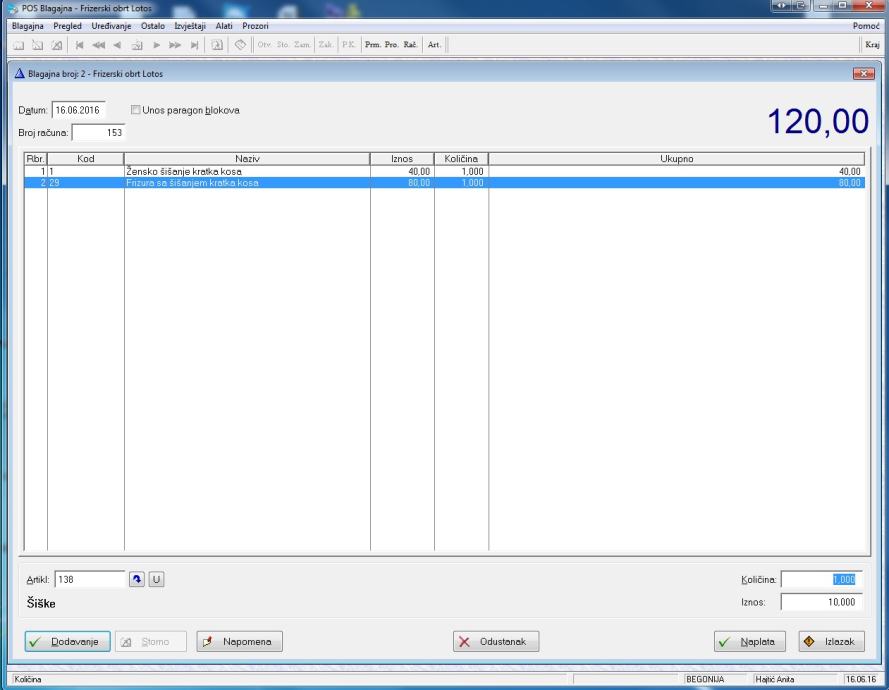
Task: Open the Ostalo menu
Action: coord(153,26)
